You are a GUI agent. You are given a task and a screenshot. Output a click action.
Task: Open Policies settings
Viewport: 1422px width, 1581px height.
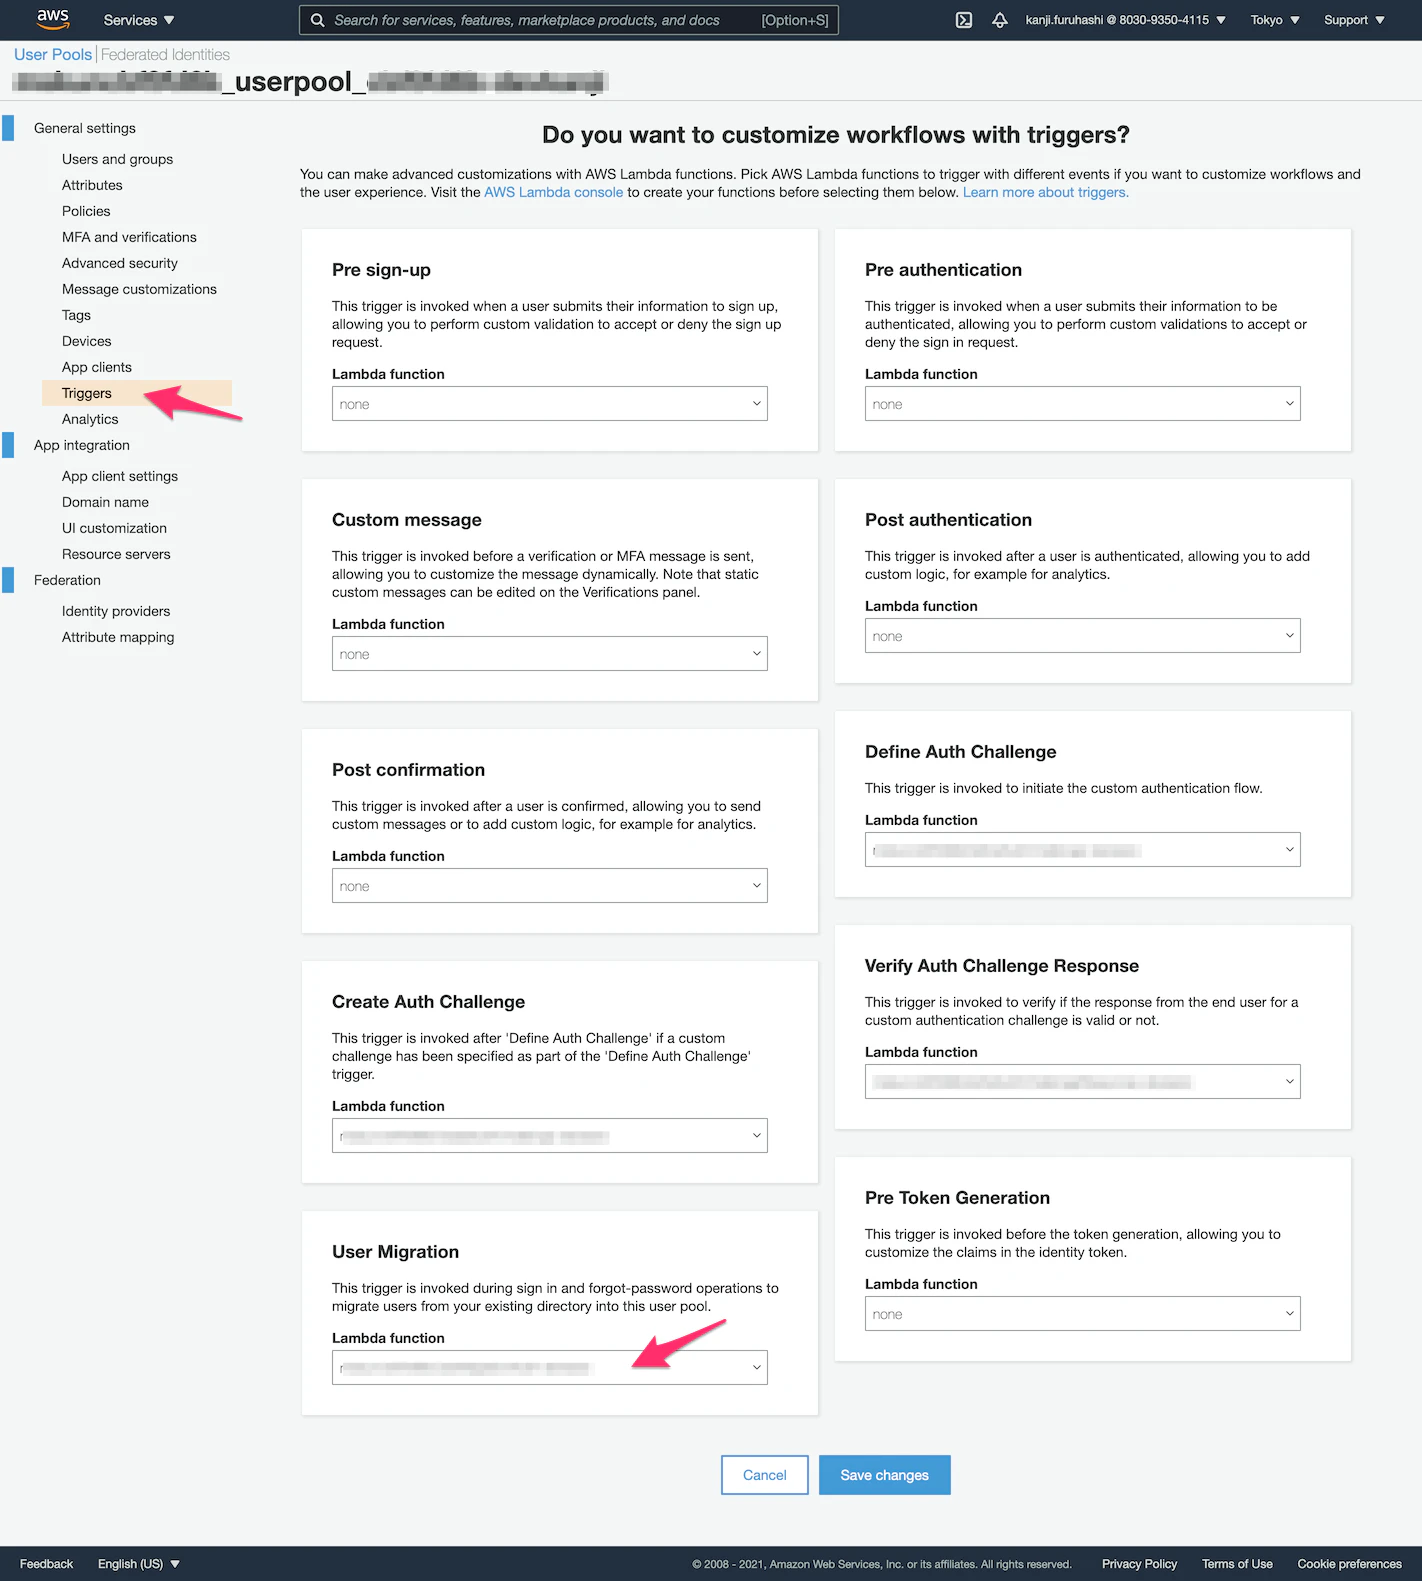pos(86,211)
